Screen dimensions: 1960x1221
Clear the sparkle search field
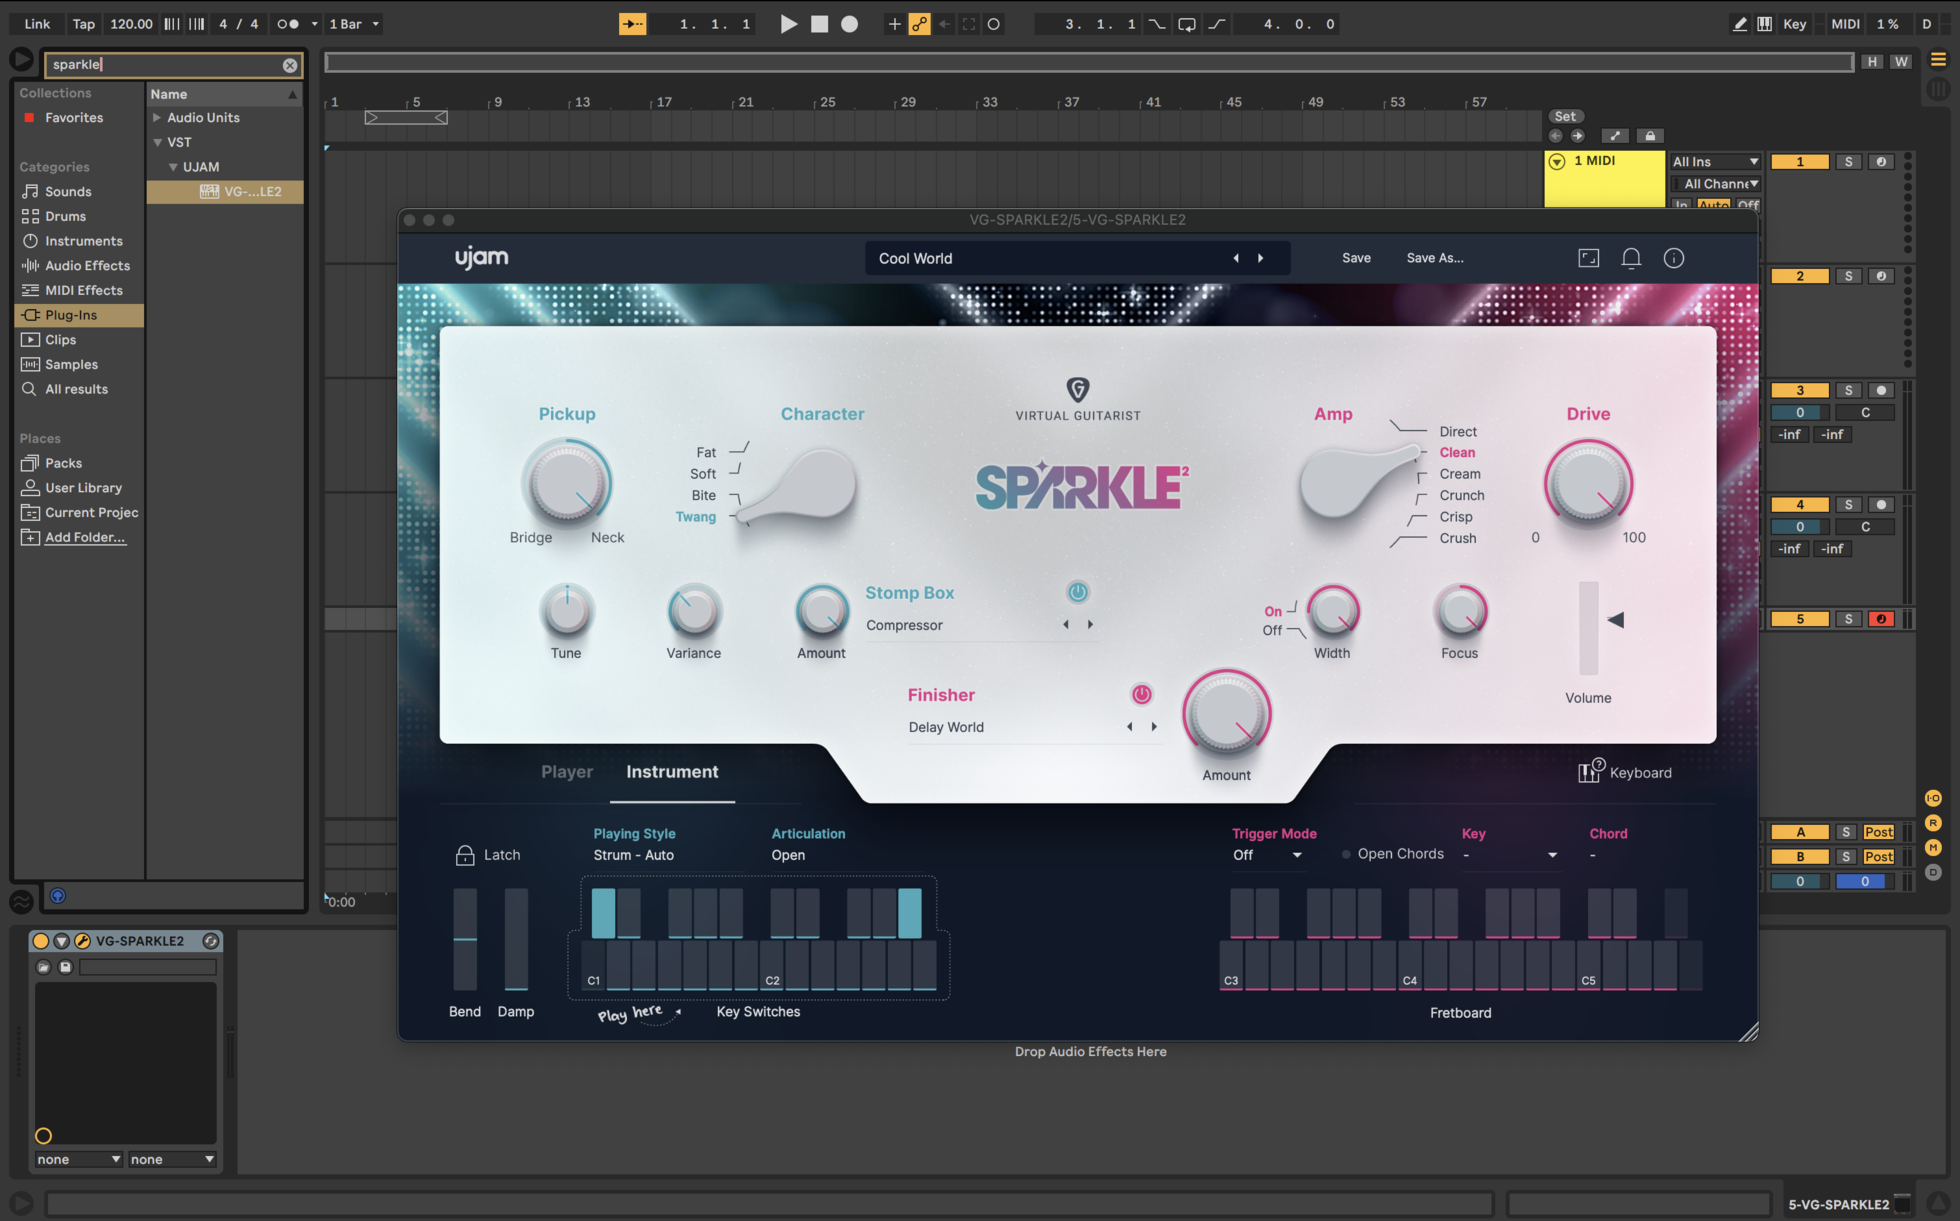click(289, 64)
